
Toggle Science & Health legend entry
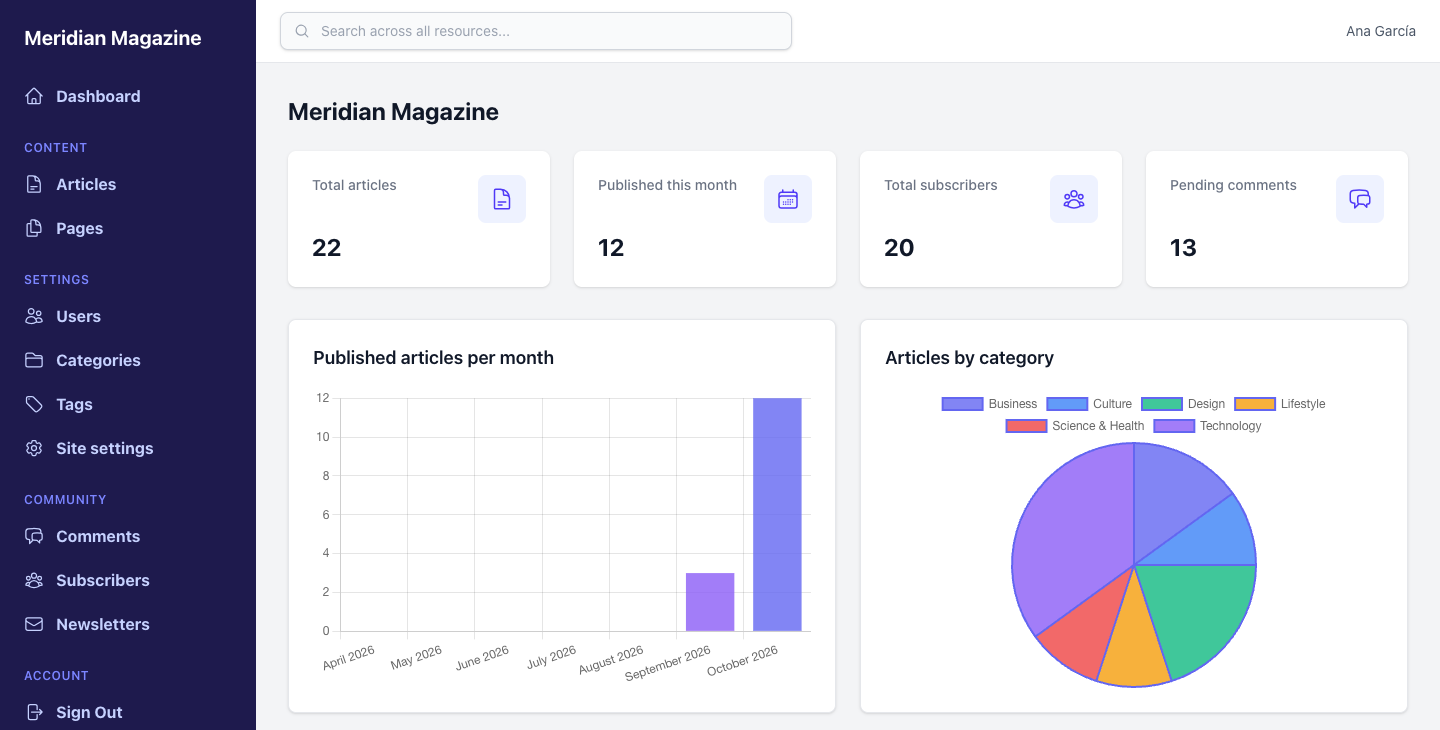(1075, 426)
